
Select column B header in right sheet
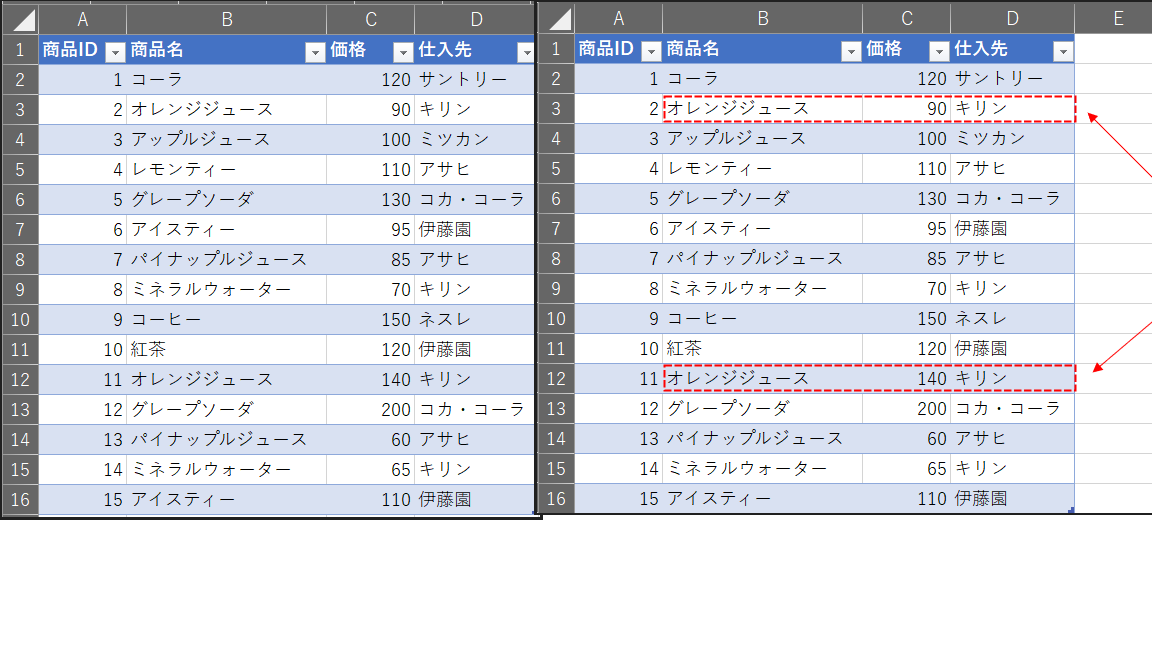tap(763, 18)
